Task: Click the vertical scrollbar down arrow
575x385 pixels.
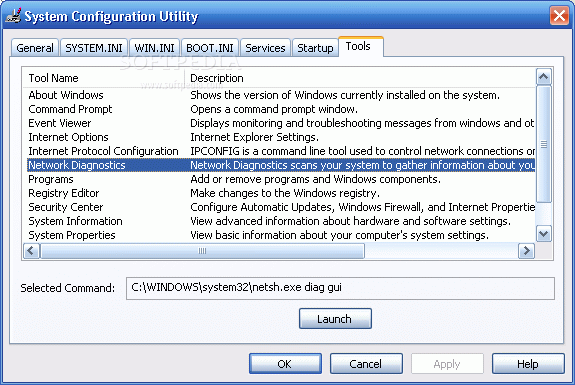Action: [543, 234]
